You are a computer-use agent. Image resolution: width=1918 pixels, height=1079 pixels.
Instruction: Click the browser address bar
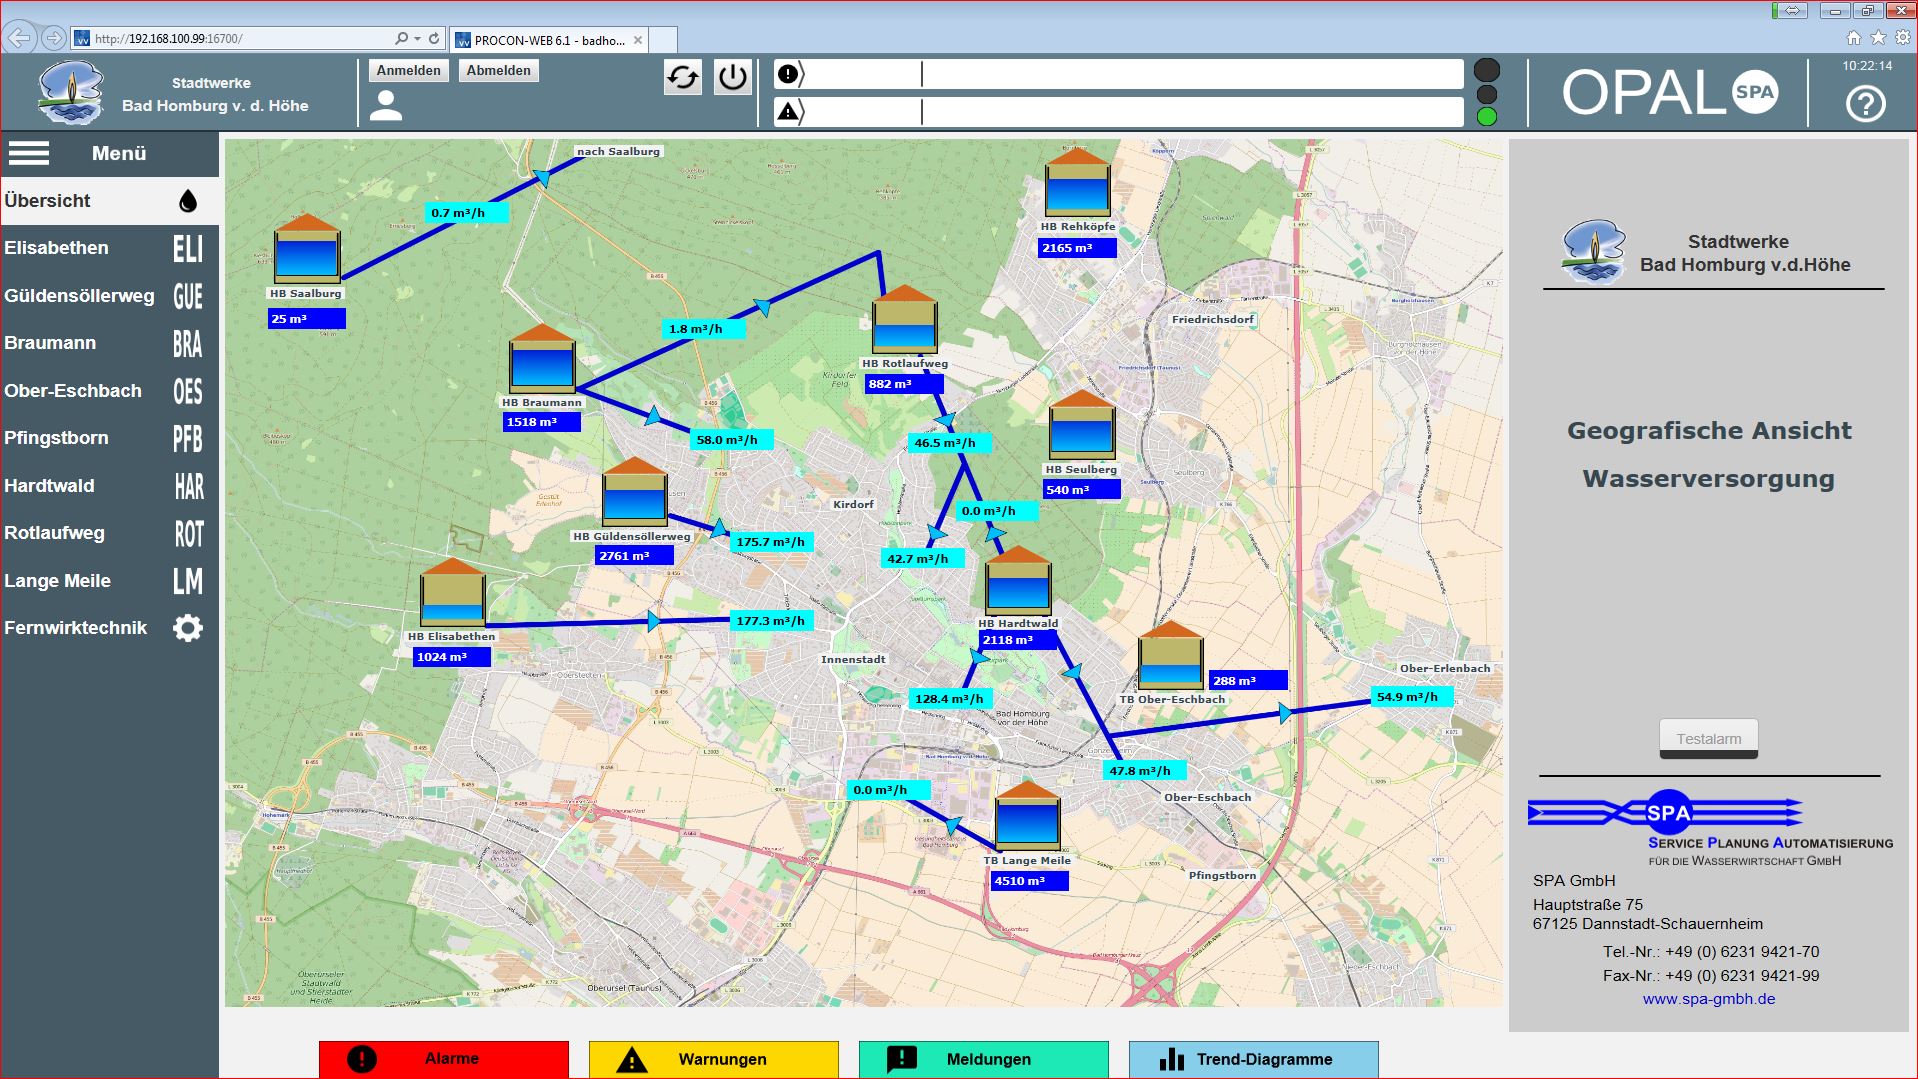(240, 39)
